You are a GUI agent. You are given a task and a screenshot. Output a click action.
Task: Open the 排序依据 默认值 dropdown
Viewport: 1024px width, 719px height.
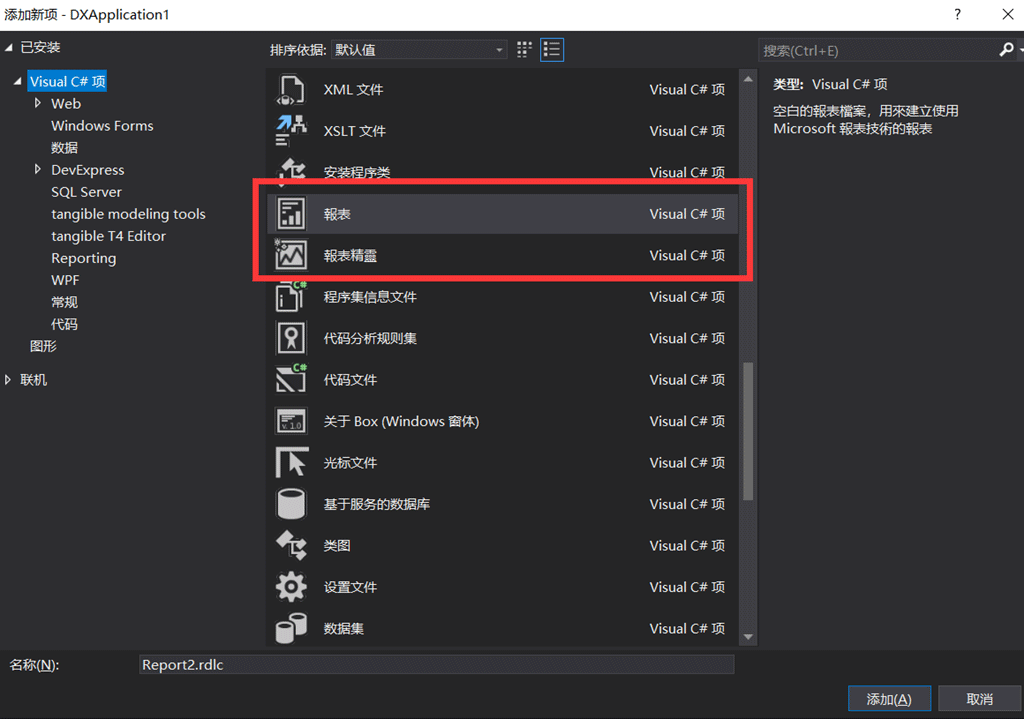[x=419, y=50]
